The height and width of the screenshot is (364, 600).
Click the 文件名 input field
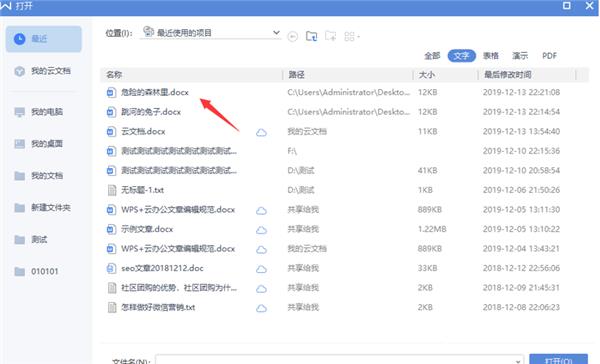point(340,360)
